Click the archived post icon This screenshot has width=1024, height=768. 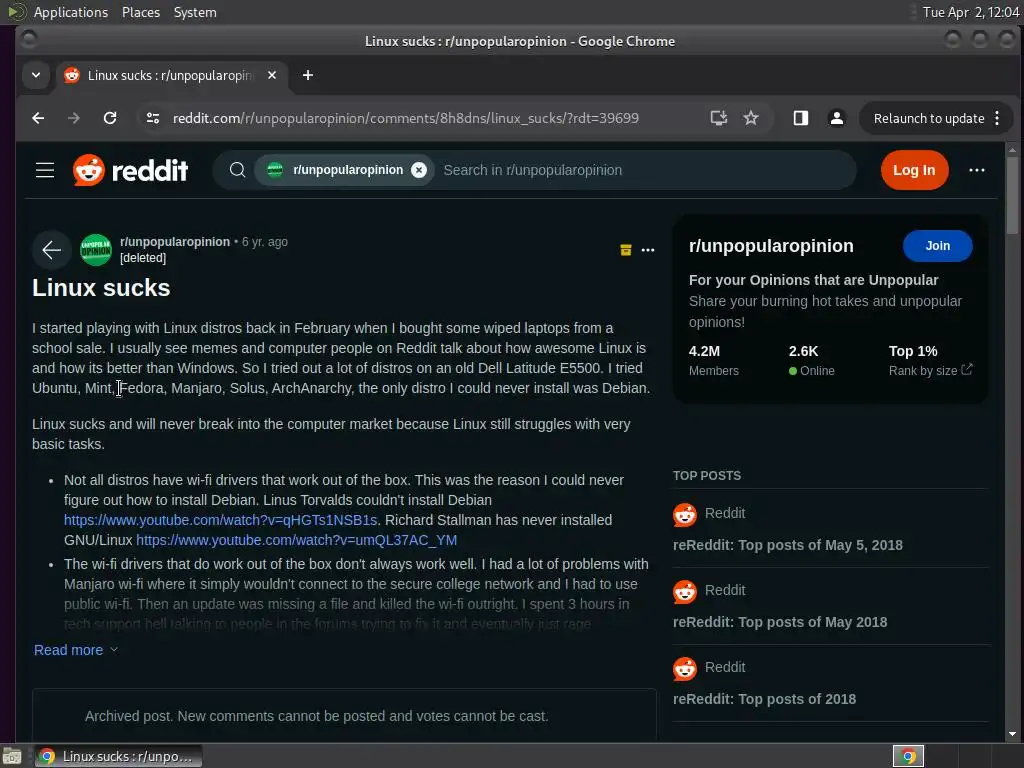[626, 249]
